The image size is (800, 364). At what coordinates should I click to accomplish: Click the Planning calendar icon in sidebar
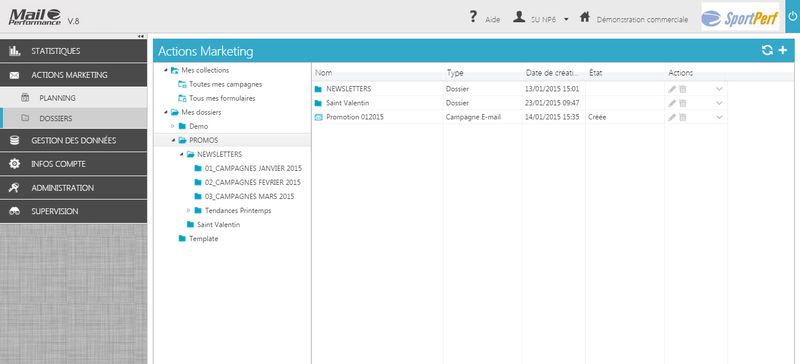(x=25, y=98)
